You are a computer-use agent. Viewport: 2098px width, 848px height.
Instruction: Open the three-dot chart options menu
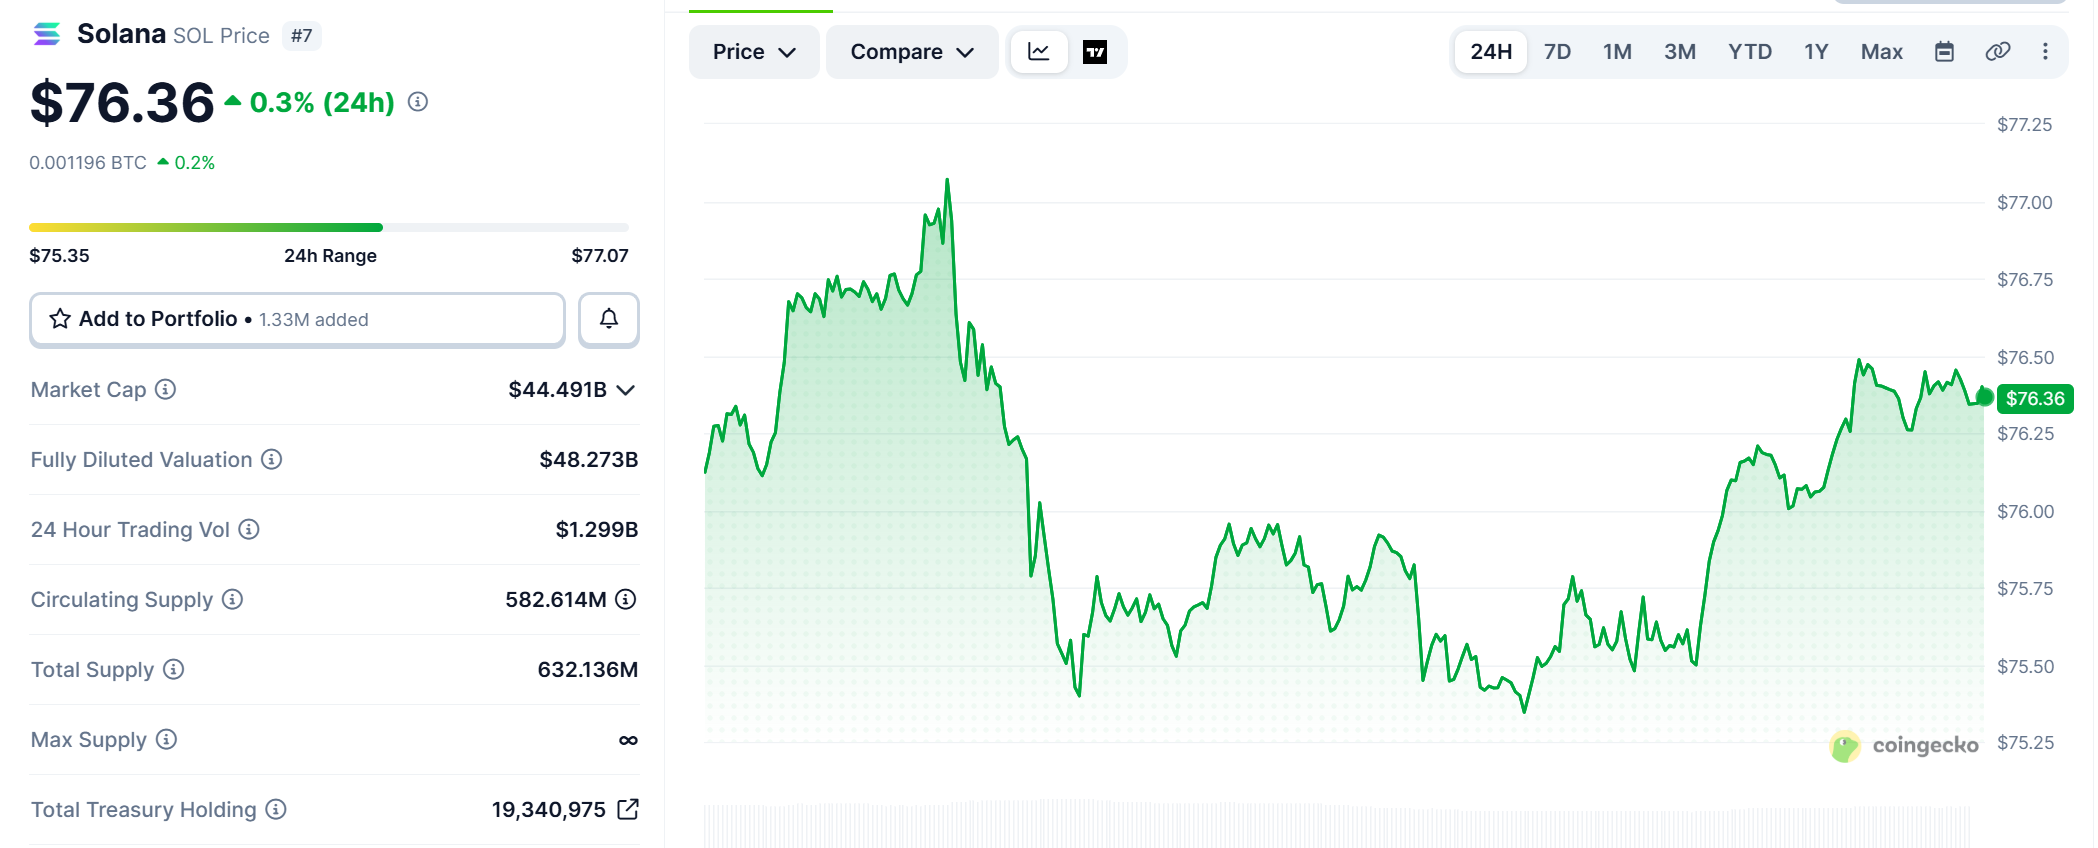(x=2045, y=52)
